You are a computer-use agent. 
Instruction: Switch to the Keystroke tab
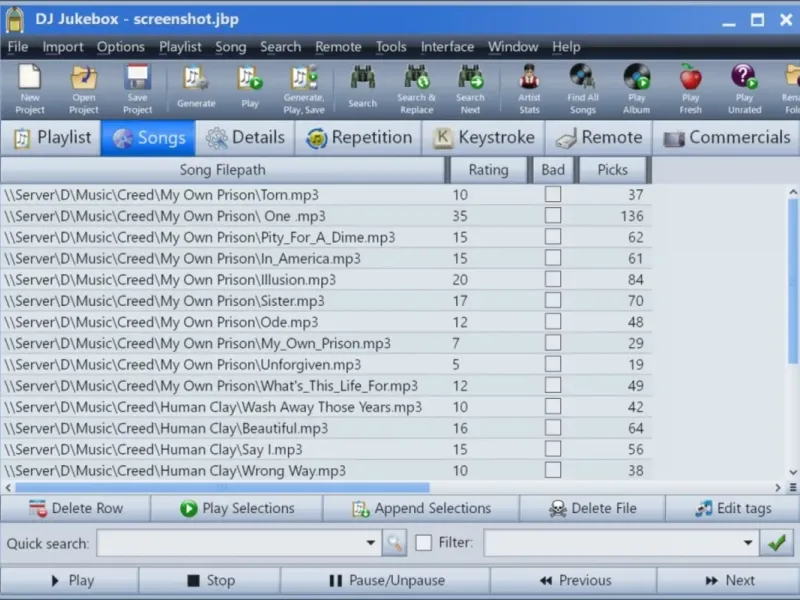[x=483, y=138]
